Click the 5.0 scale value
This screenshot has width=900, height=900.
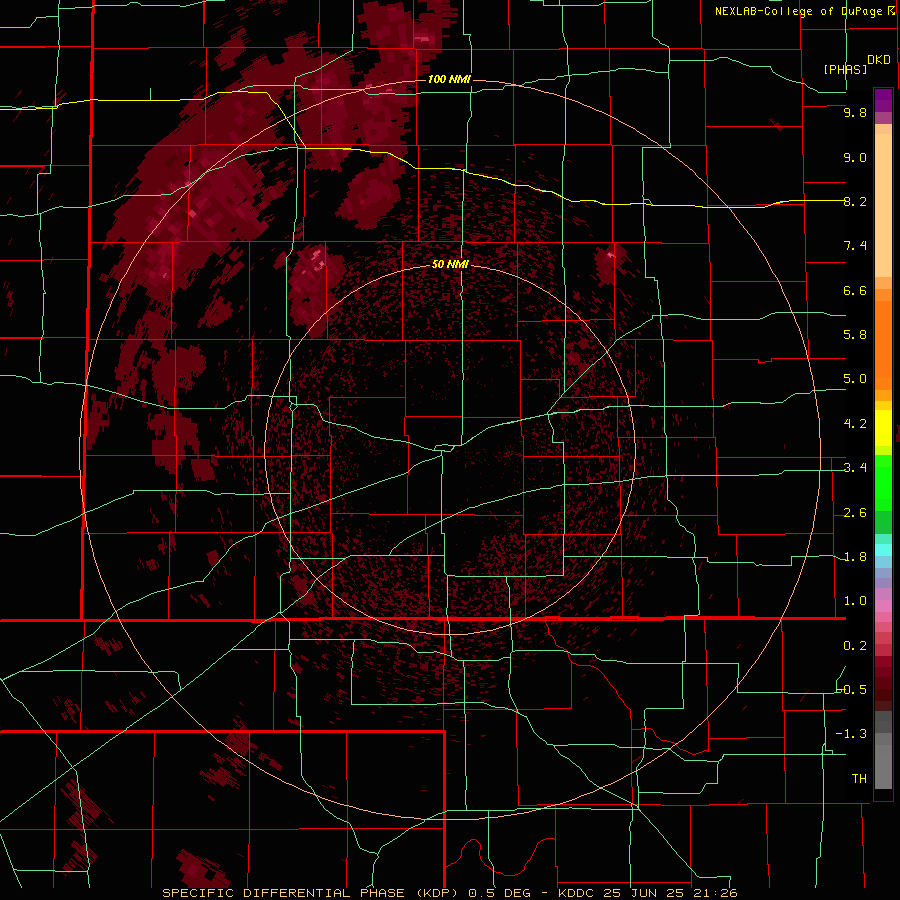click(x=855, y=379)
